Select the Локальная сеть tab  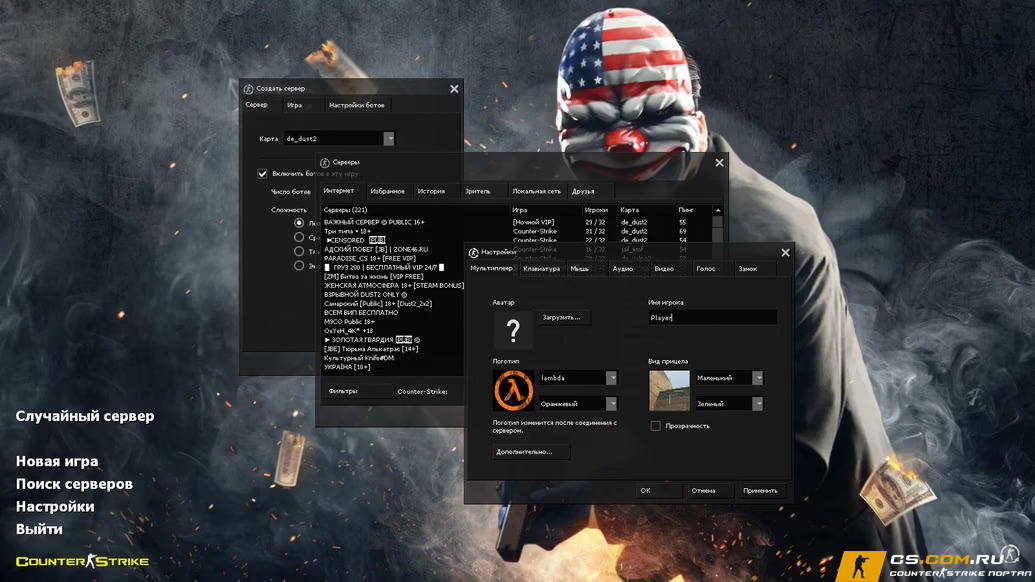pyautogui.click(x=537, y=191)
